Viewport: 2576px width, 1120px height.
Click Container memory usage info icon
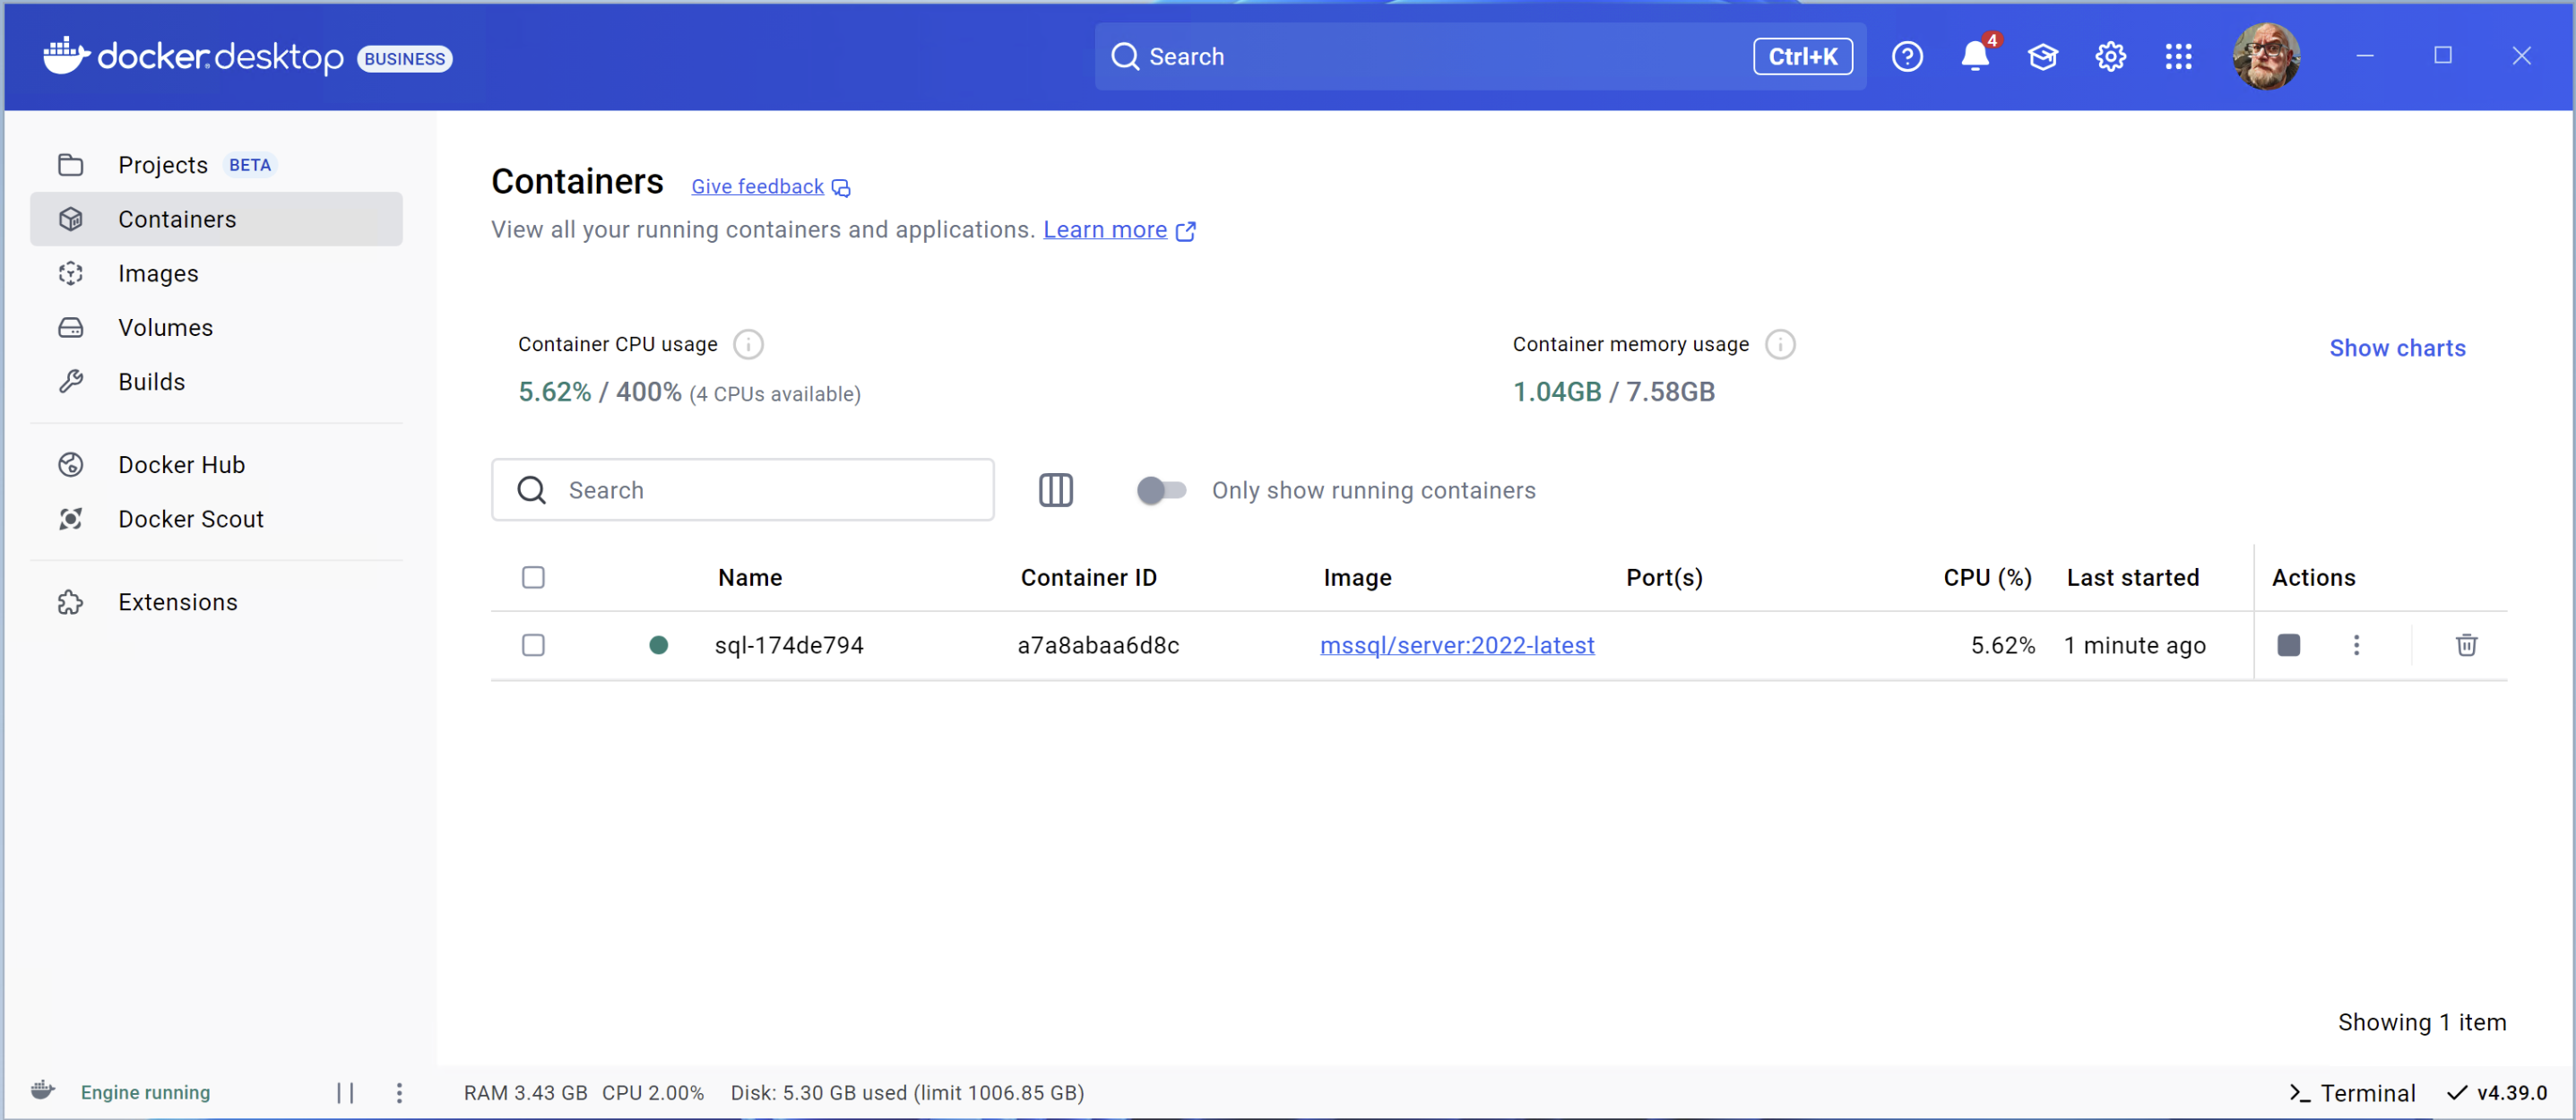1780,344
